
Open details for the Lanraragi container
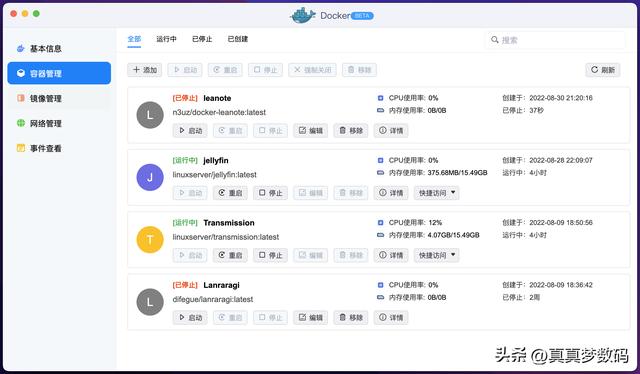tap(391, 317)
